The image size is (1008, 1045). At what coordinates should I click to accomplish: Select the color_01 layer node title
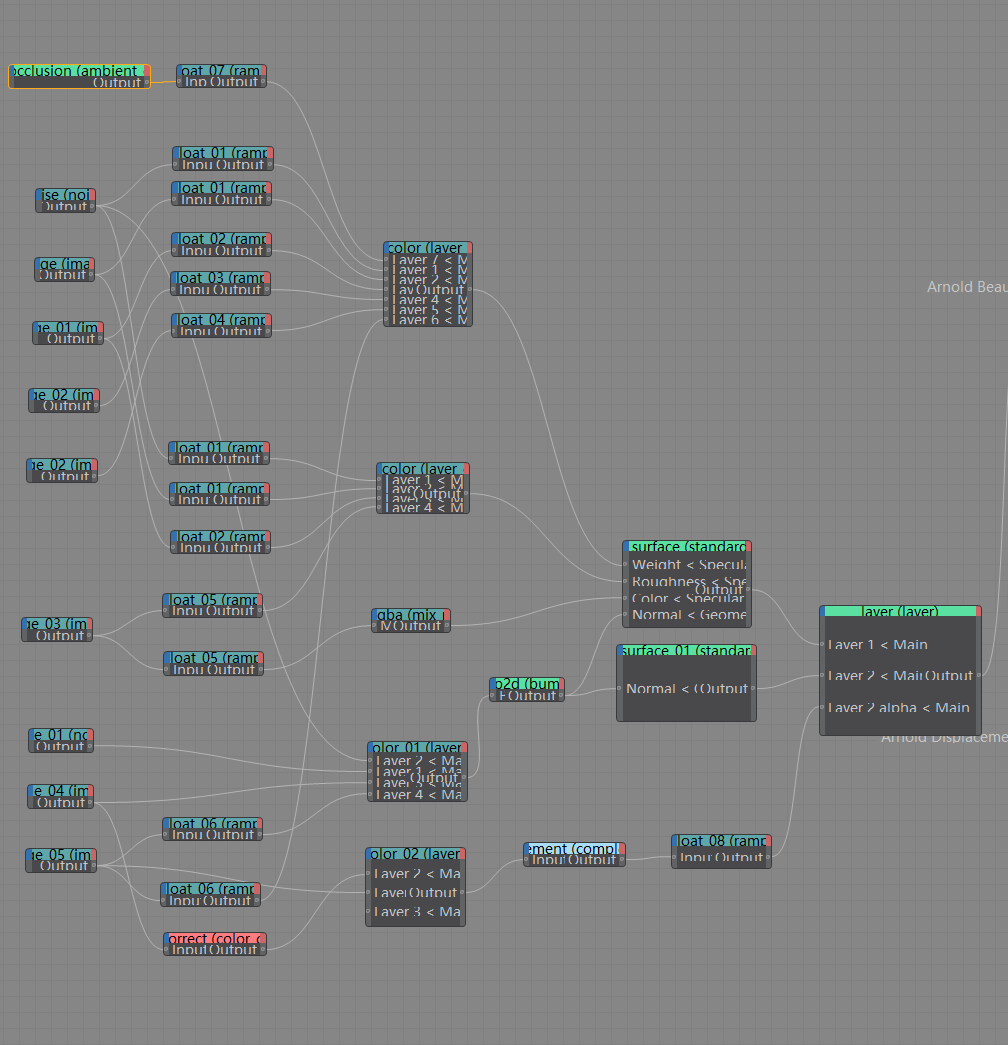(x=417, y=748)
